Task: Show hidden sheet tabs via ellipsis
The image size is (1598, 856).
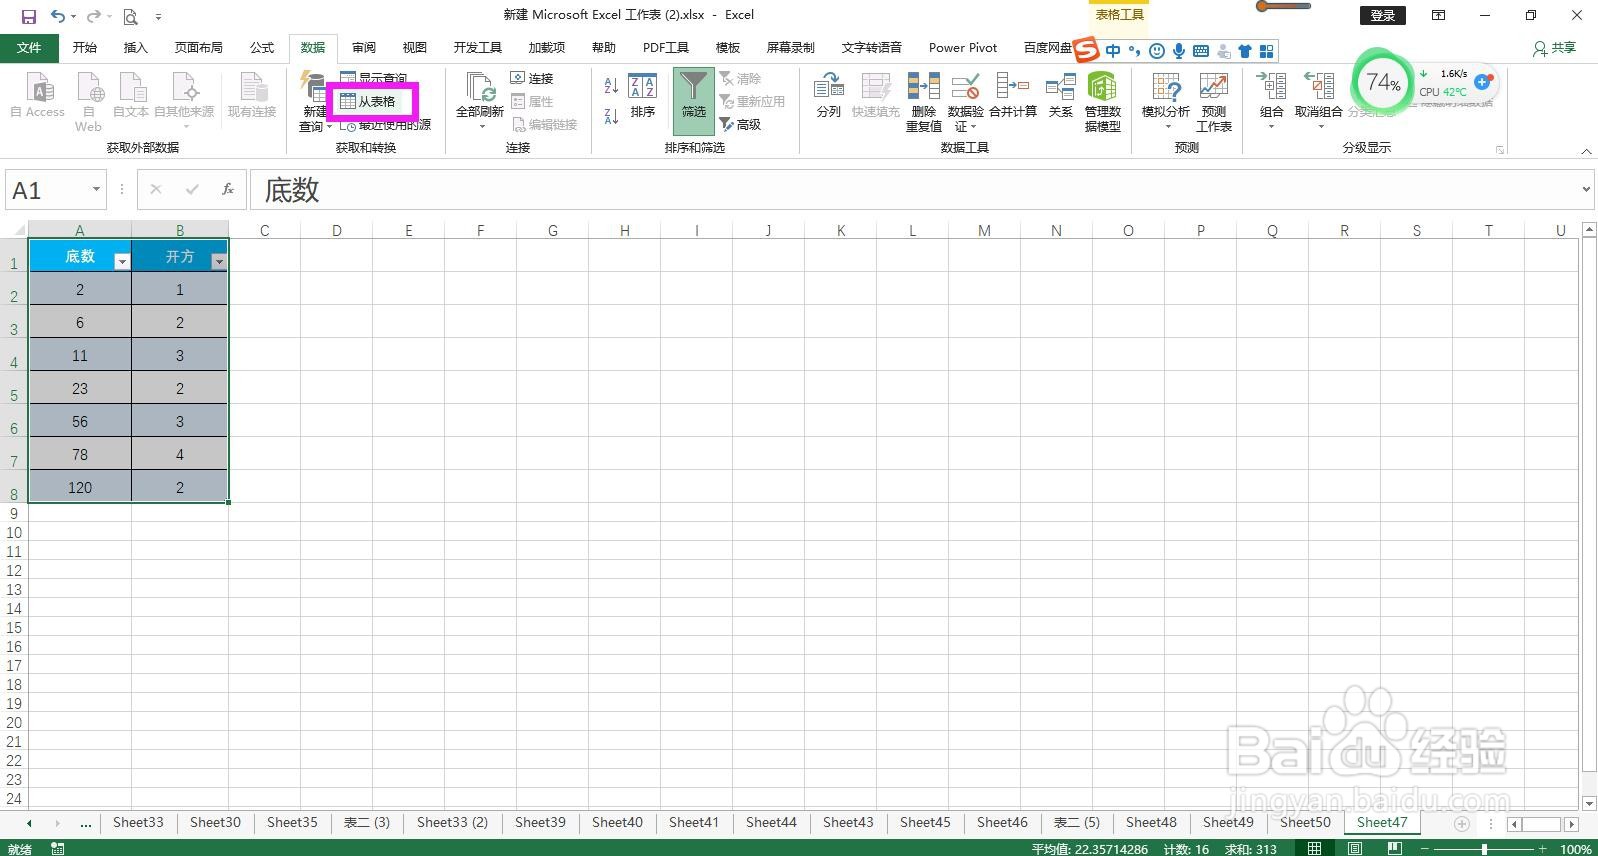Action: (86, 823)
